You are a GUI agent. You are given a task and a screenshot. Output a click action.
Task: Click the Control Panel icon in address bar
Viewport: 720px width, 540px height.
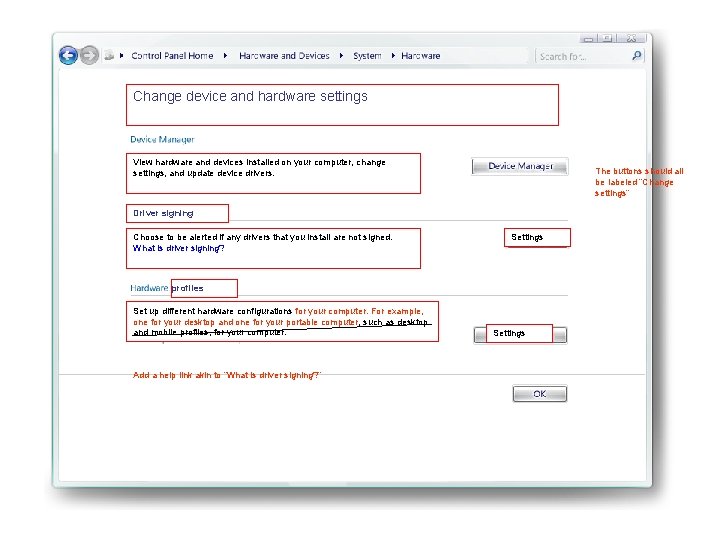109,56
